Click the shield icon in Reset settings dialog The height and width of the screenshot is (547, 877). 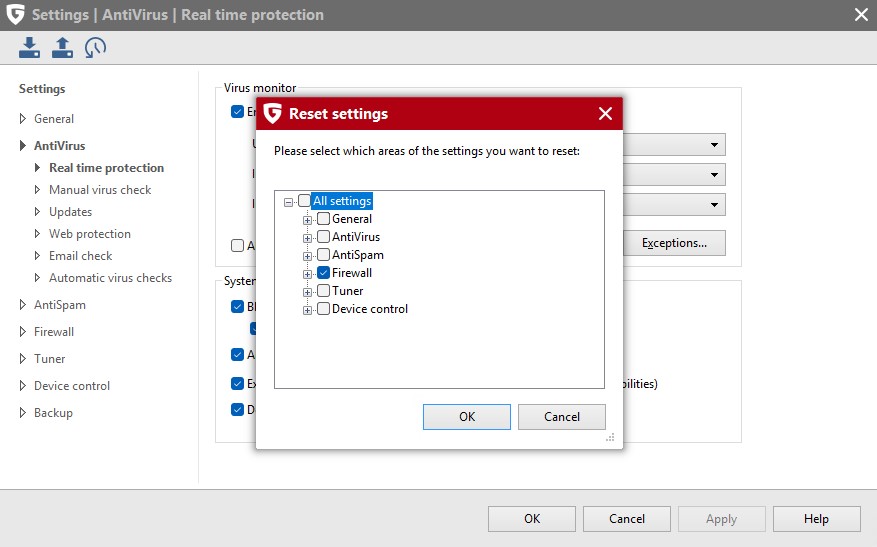(x=272, y=114)
